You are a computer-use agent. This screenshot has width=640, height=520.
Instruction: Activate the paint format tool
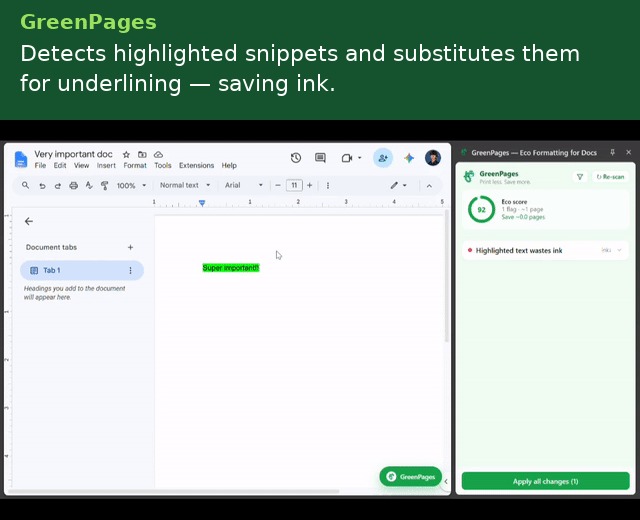click(104, 186)
